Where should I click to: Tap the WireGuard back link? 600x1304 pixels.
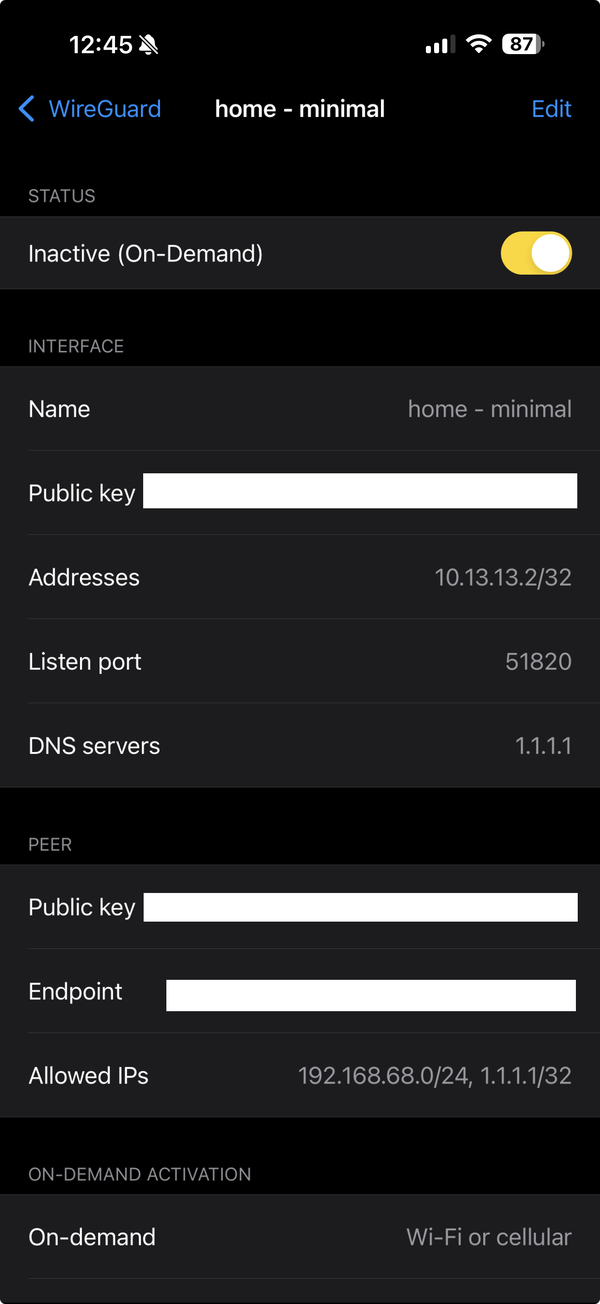[x=100, y=110]
